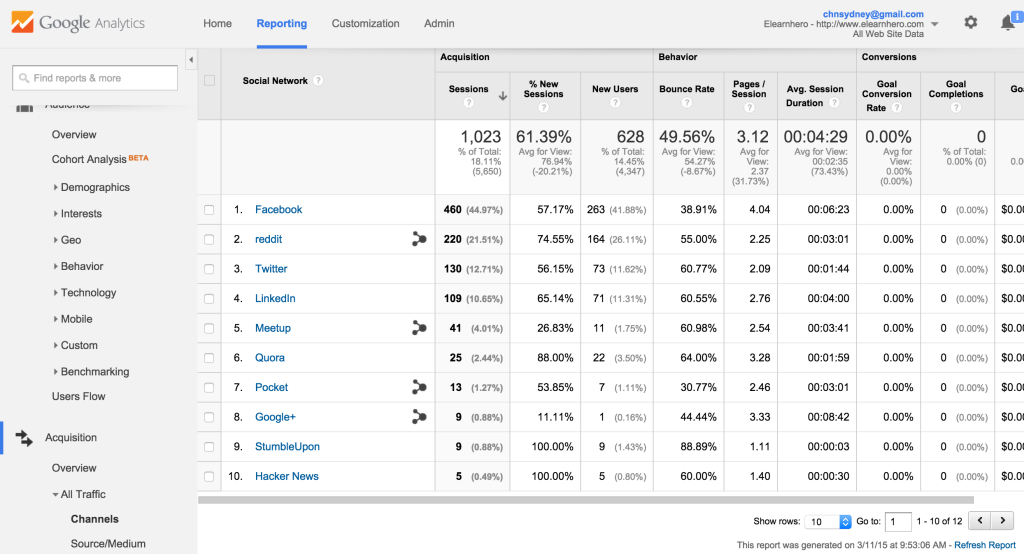Check the Pocket row checkbox
This screenshot has height=554, width=1024.
pos(209,387)
